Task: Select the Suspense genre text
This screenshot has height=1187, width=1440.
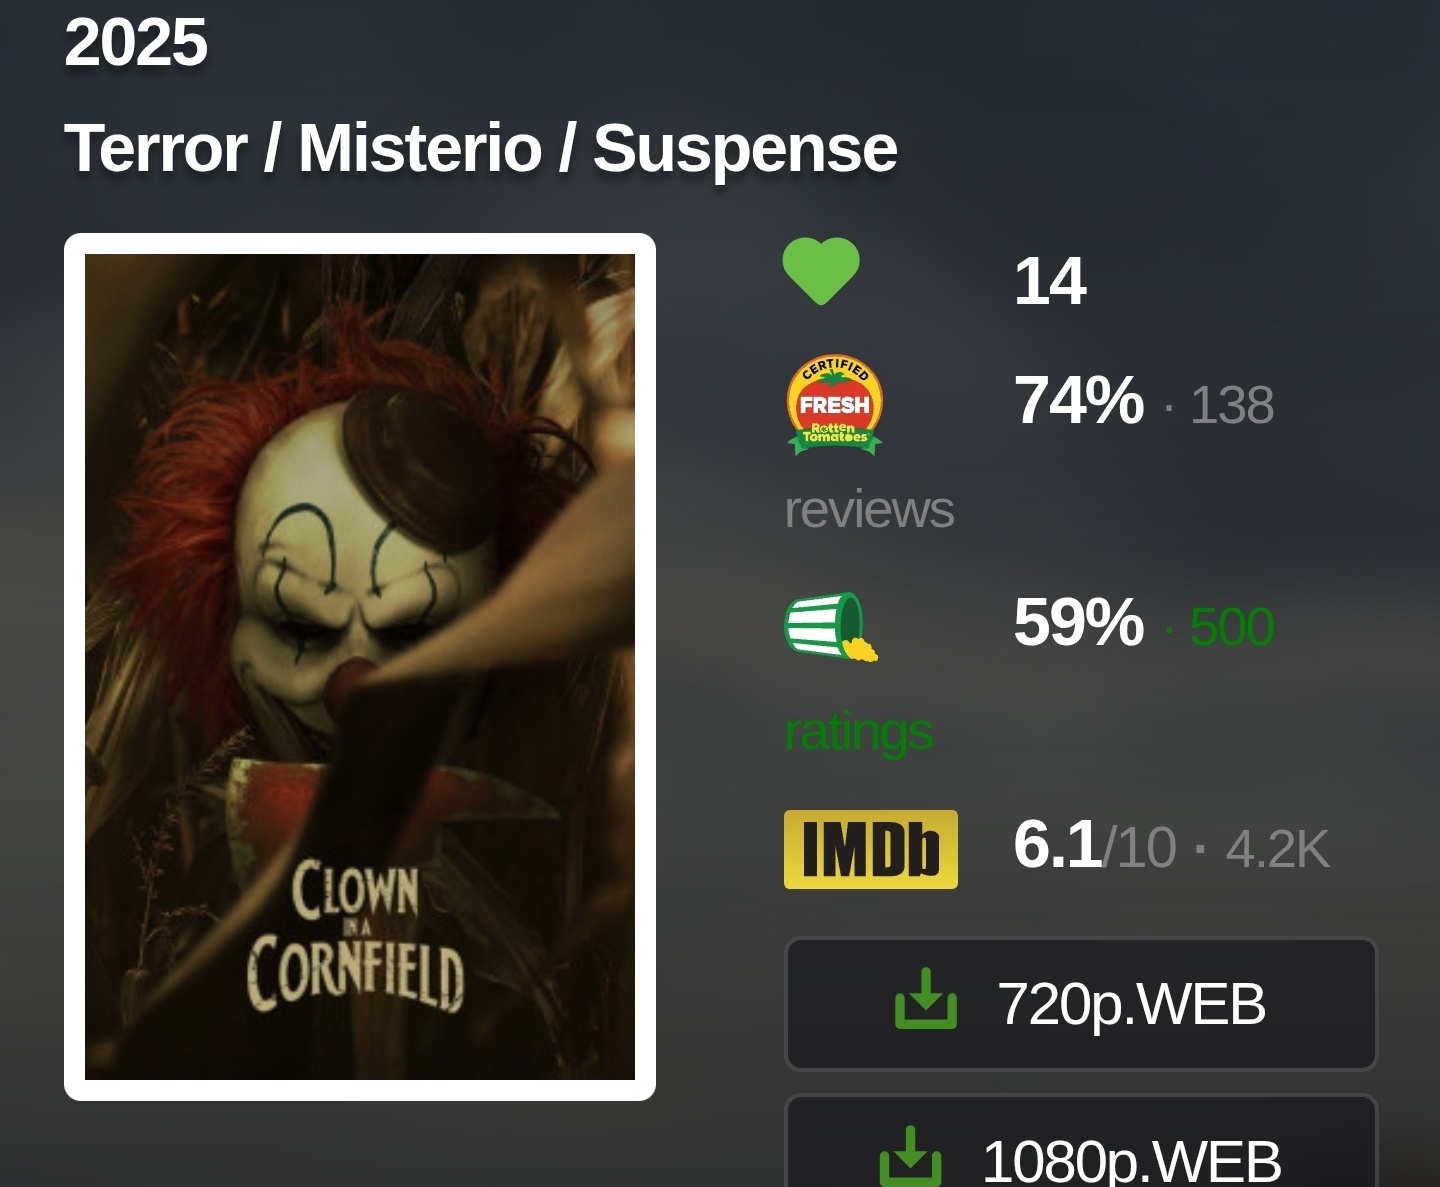Action: pyautogui.click(x=745, y=150)
